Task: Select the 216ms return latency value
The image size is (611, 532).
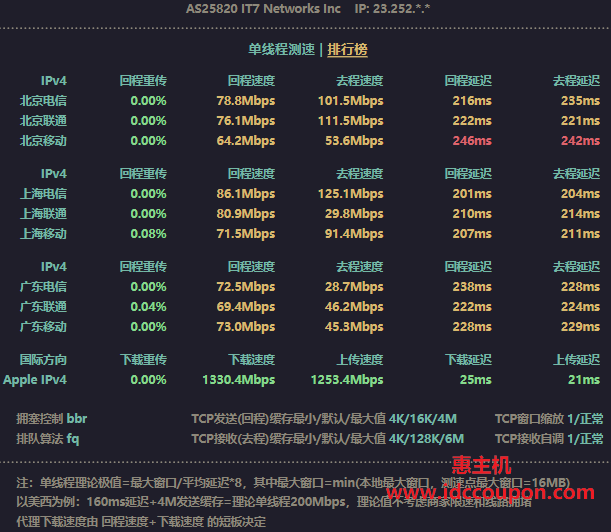Action: (x=472, y=101)
